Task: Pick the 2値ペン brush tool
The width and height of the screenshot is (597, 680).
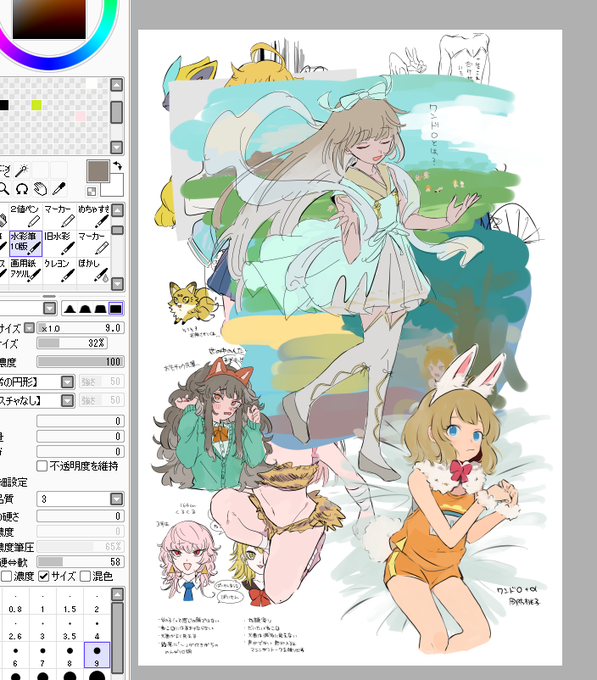Action: (25, 216)
